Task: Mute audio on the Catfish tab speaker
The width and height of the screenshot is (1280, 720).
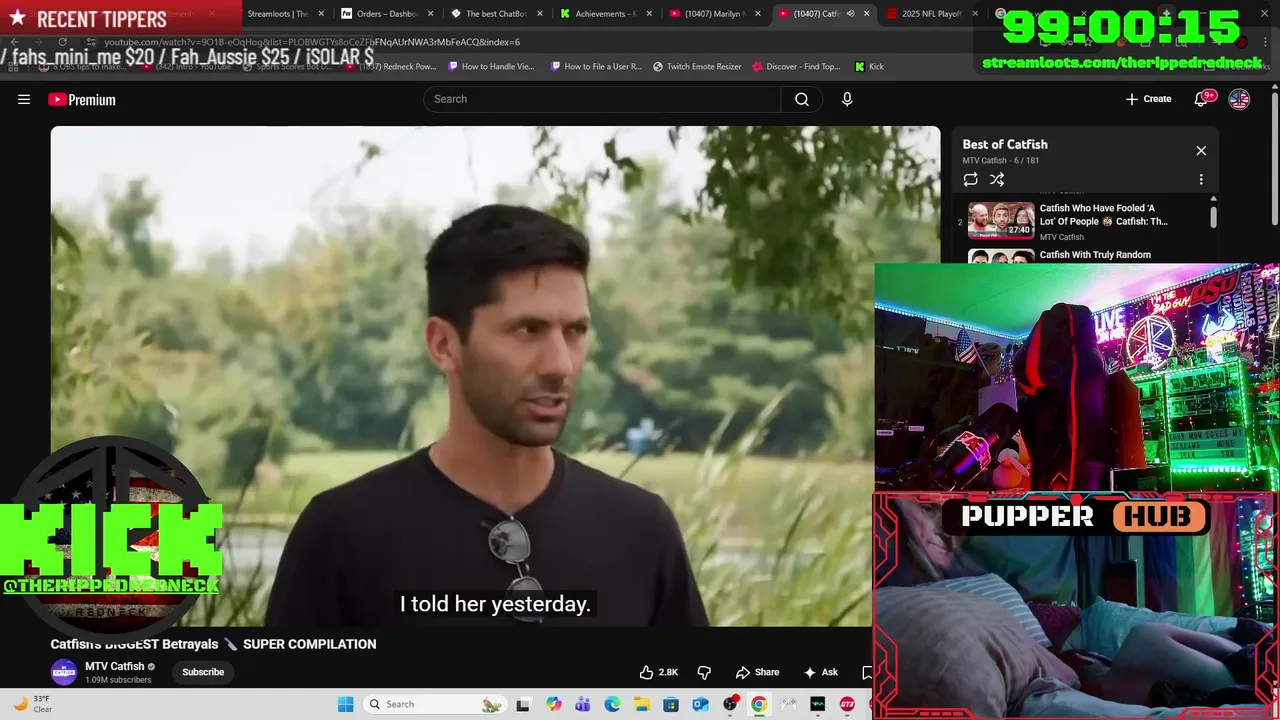Action: (x=850, y=14)
